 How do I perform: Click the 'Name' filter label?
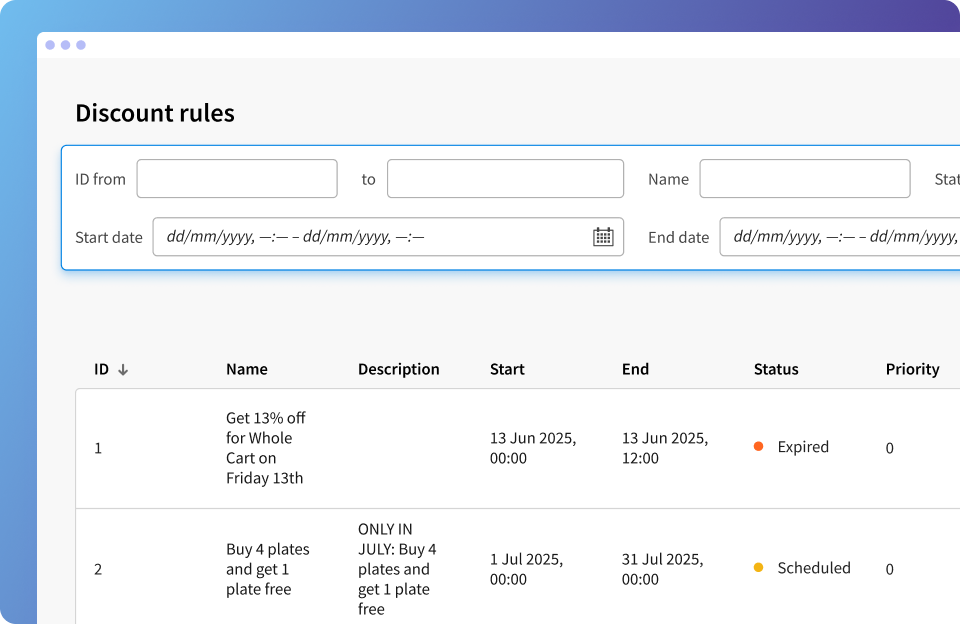668,179
